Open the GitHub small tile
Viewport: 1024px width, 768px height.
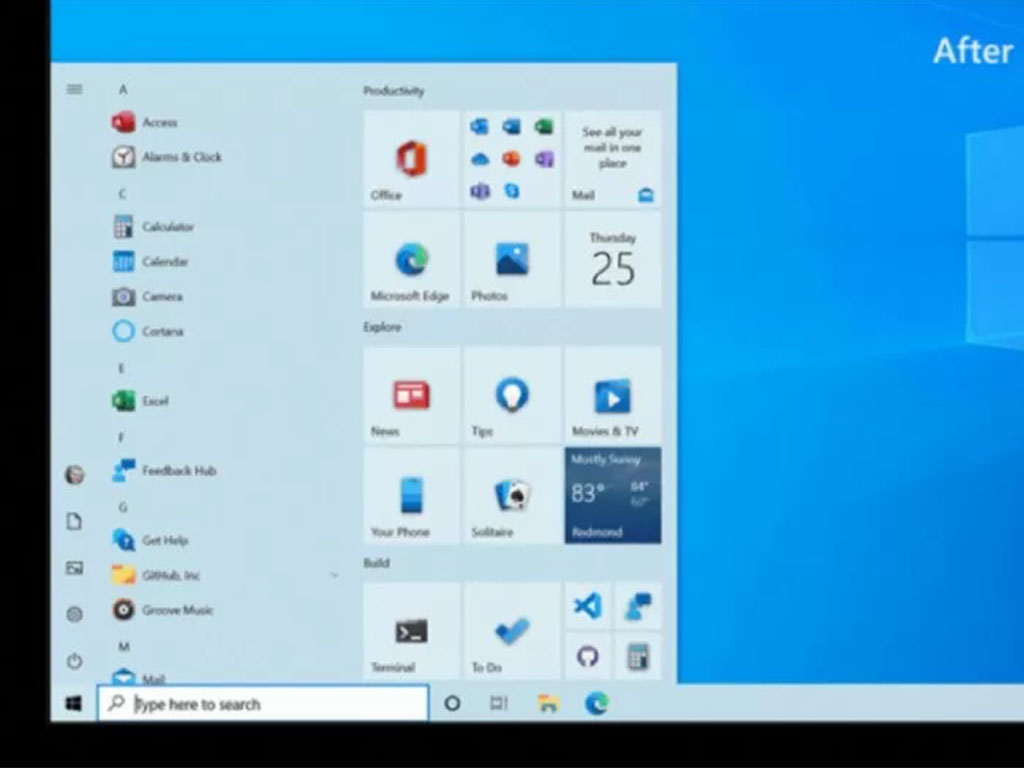pos(588,656)
